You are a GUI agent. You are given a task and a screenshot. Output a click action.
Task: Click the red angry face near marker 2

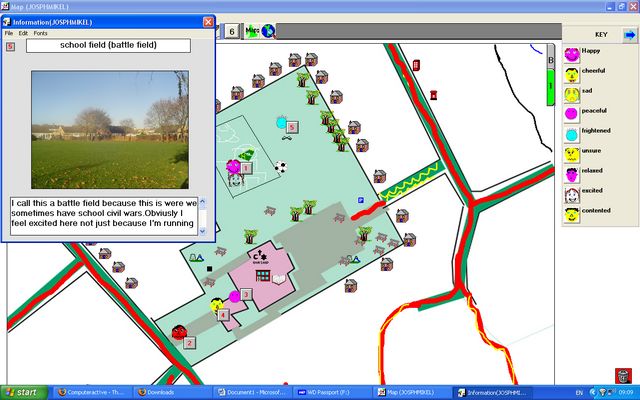click(x=179, y=332)
